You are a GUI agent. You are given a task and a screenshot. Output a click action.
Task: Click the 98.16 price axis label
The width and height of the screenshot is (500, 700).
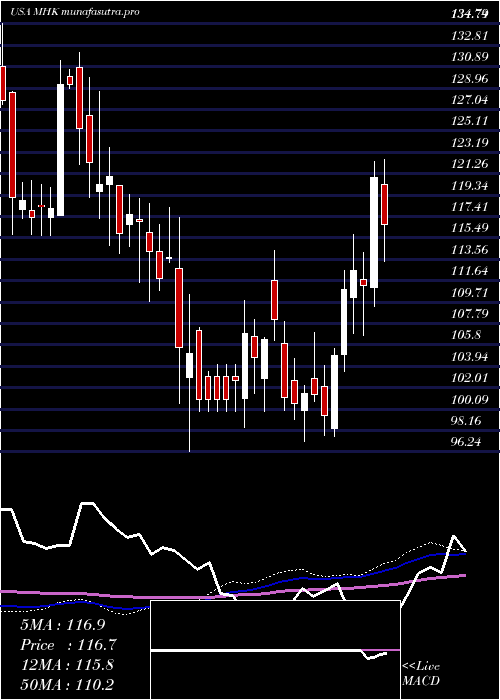[x=467, y=421]
